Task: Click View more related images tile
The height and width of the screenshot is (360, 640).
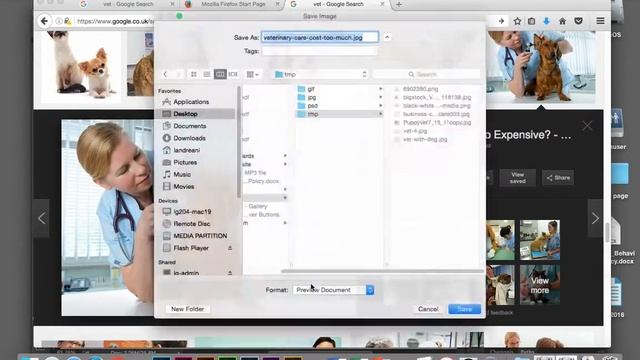Action: tap(540, 285)
